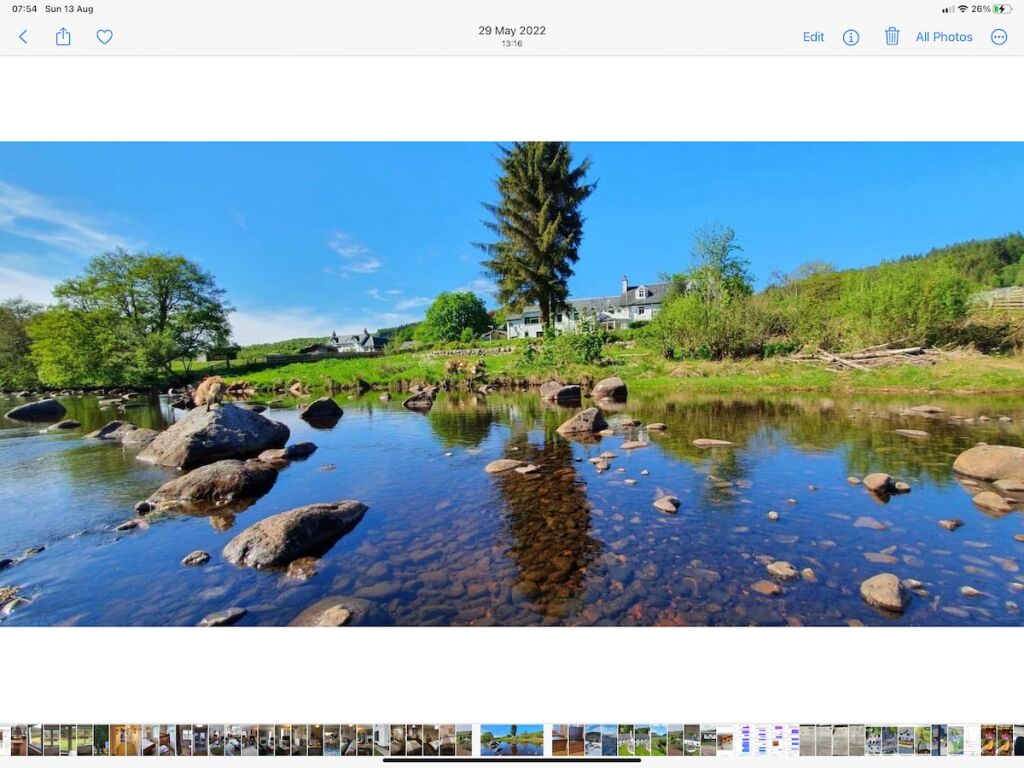
Task: Open the All Photos view
Action: [944, 37]
